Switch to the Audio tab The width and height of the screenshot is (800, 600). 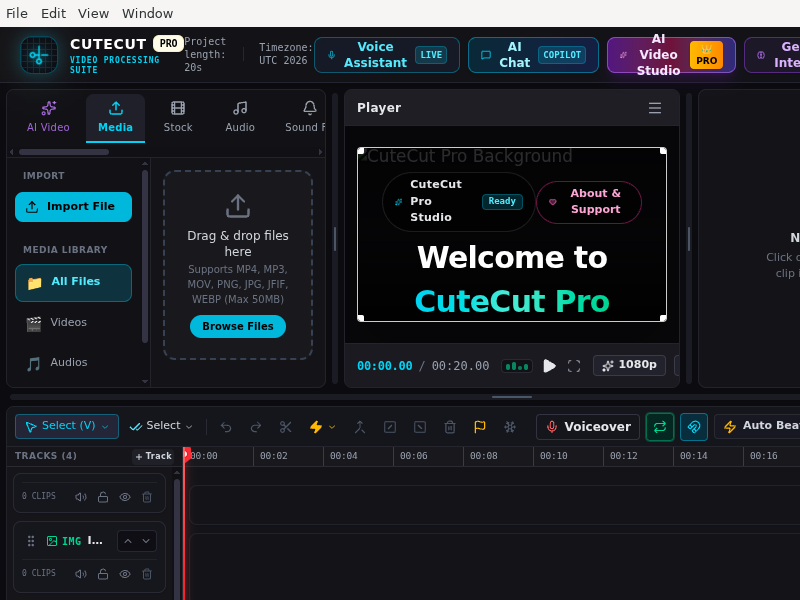pyautogui.click(x=240, y=118)
